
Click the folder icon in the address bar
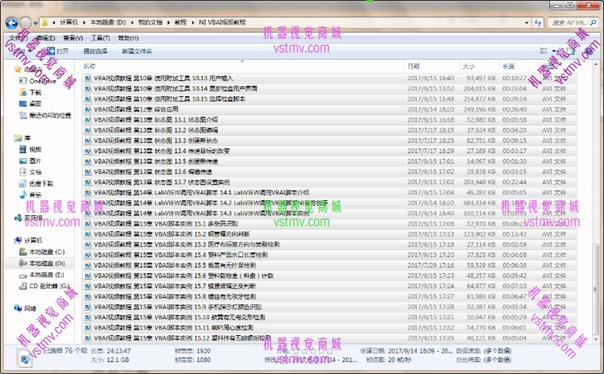click(x=45, y=23)
